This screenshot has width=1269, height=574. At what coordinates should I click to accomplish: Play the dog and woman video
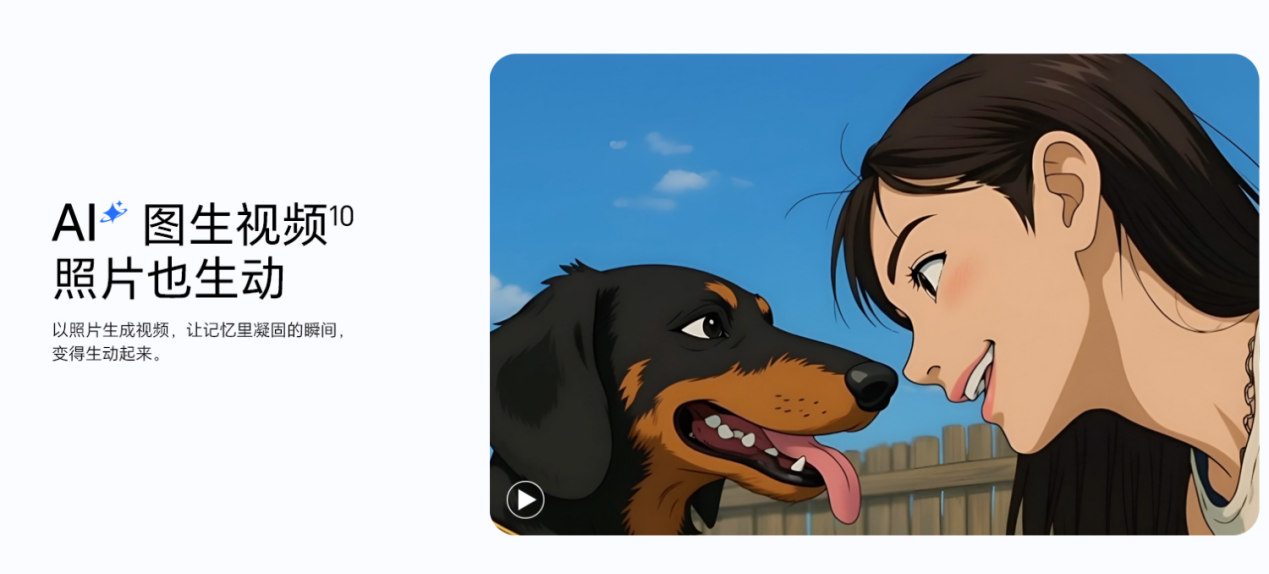pyautogui.click(x=525, y=499)
